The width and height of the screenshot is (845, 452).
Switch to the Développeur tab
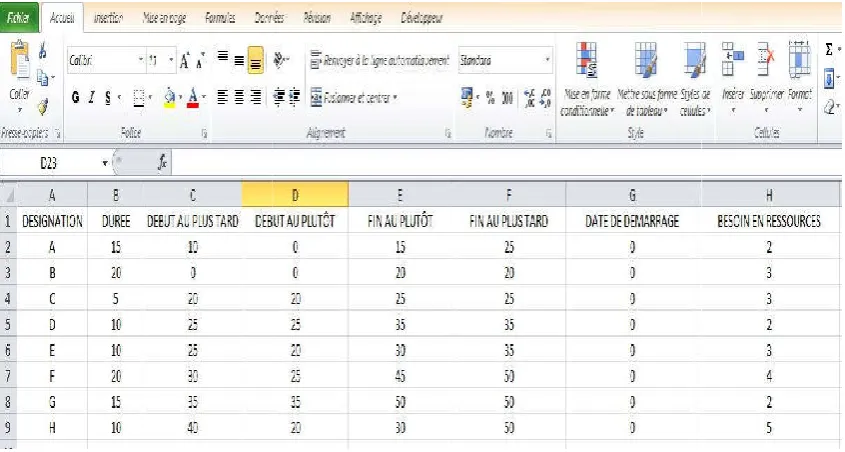(421, 18)
